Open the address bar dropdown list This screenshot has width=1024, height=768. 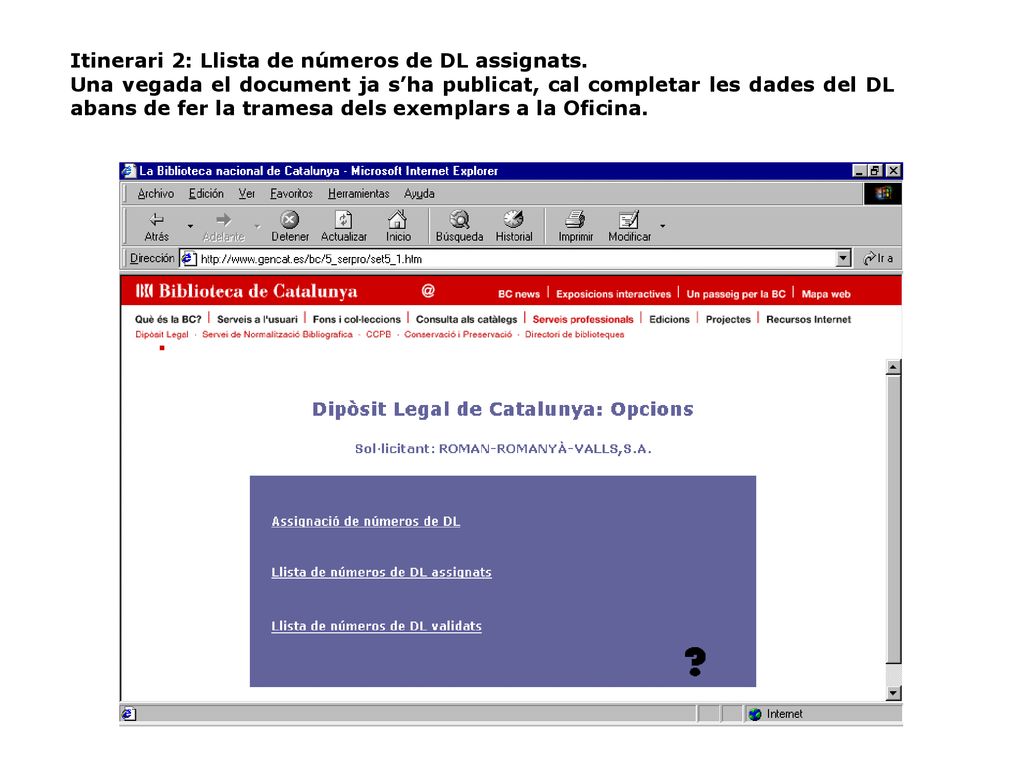843,259
